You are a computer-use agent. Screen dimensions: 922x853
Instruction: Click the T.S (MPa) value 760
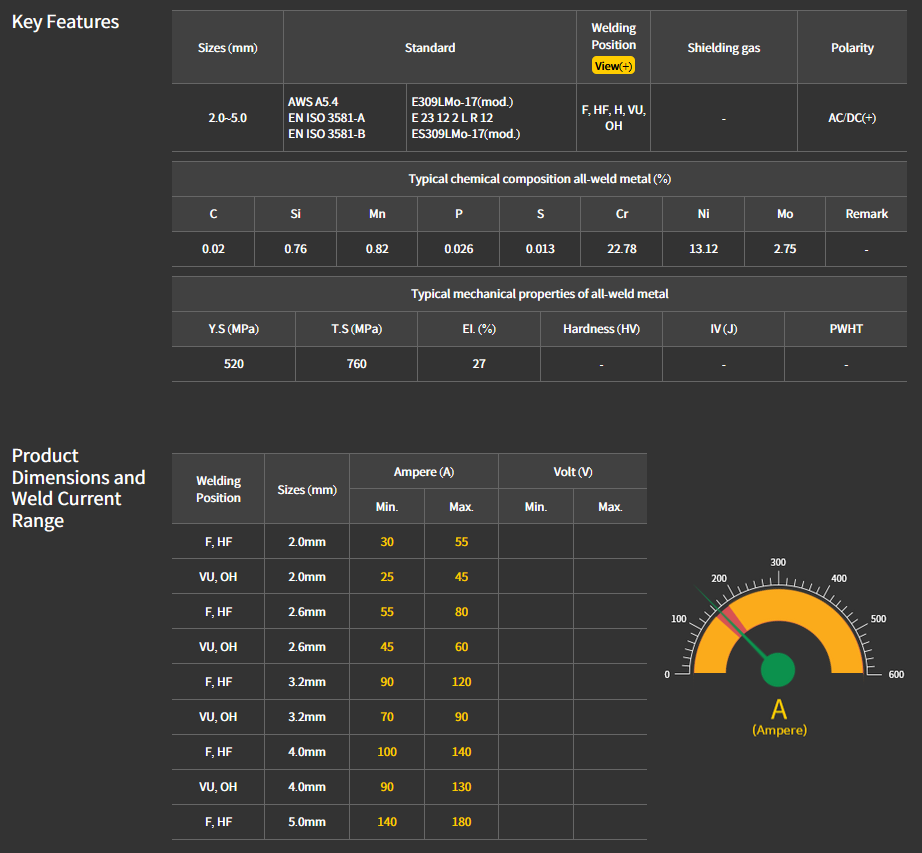(356, 364)
